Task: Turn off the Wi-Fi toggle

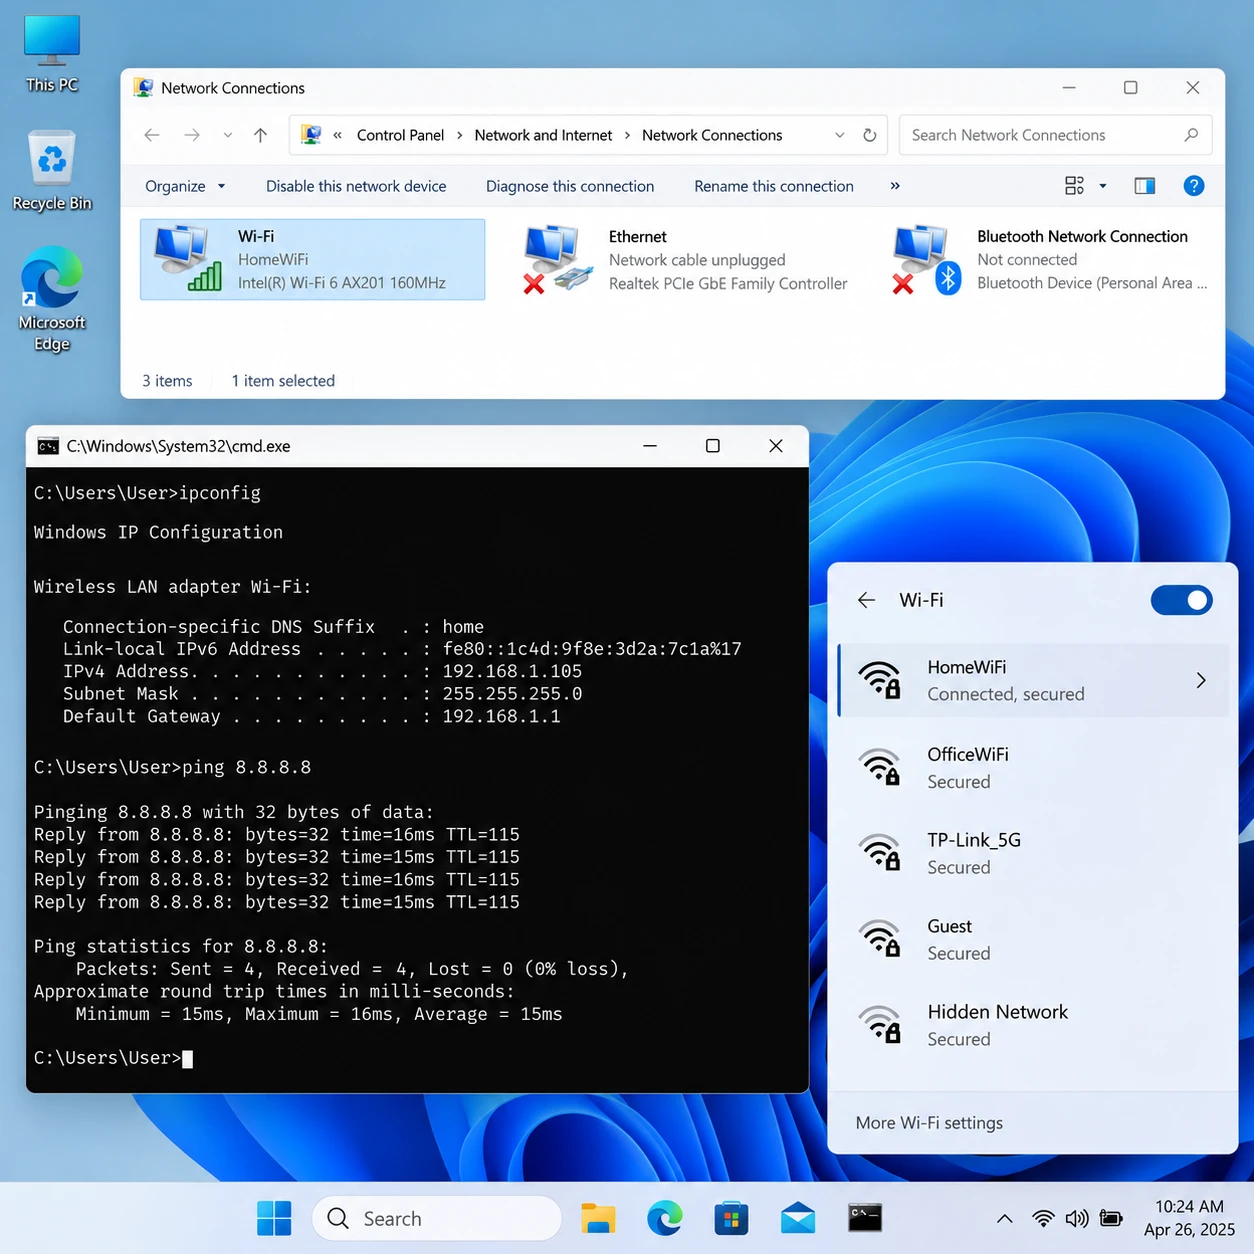Action: coord(1181,600)
